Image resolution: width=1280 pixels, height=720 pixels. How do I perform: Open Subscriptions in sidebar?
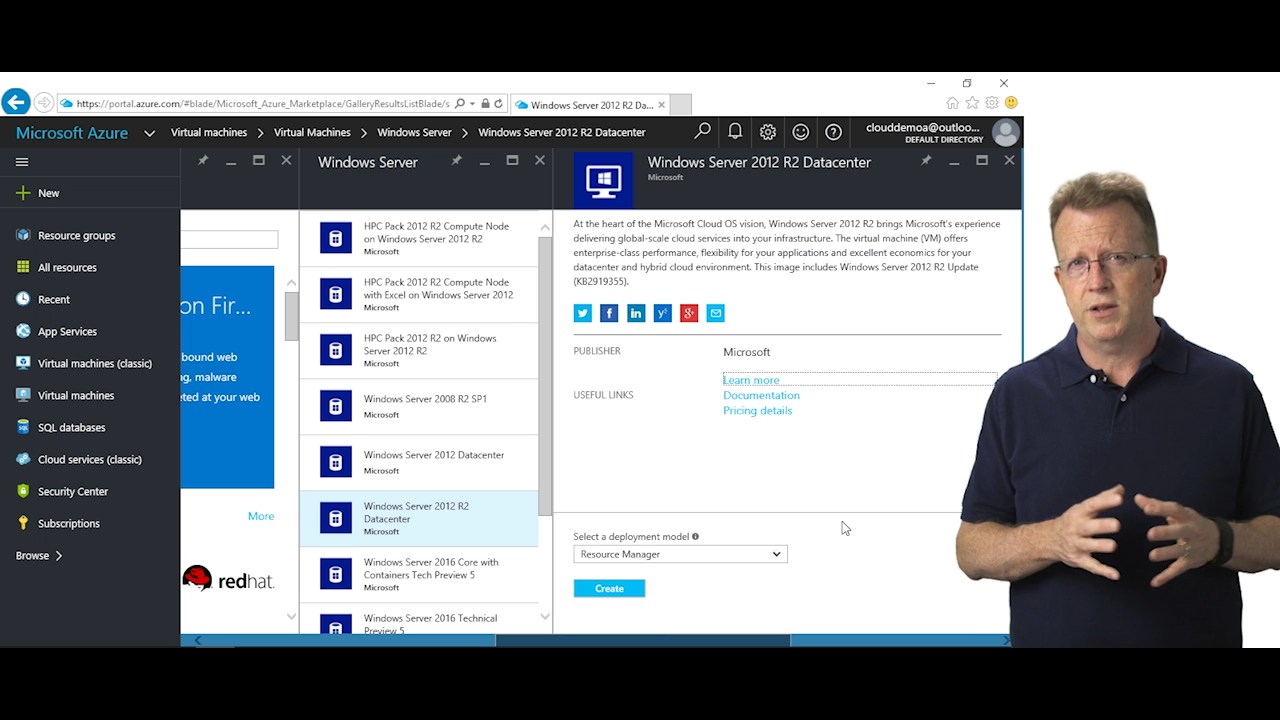[58, 523]
